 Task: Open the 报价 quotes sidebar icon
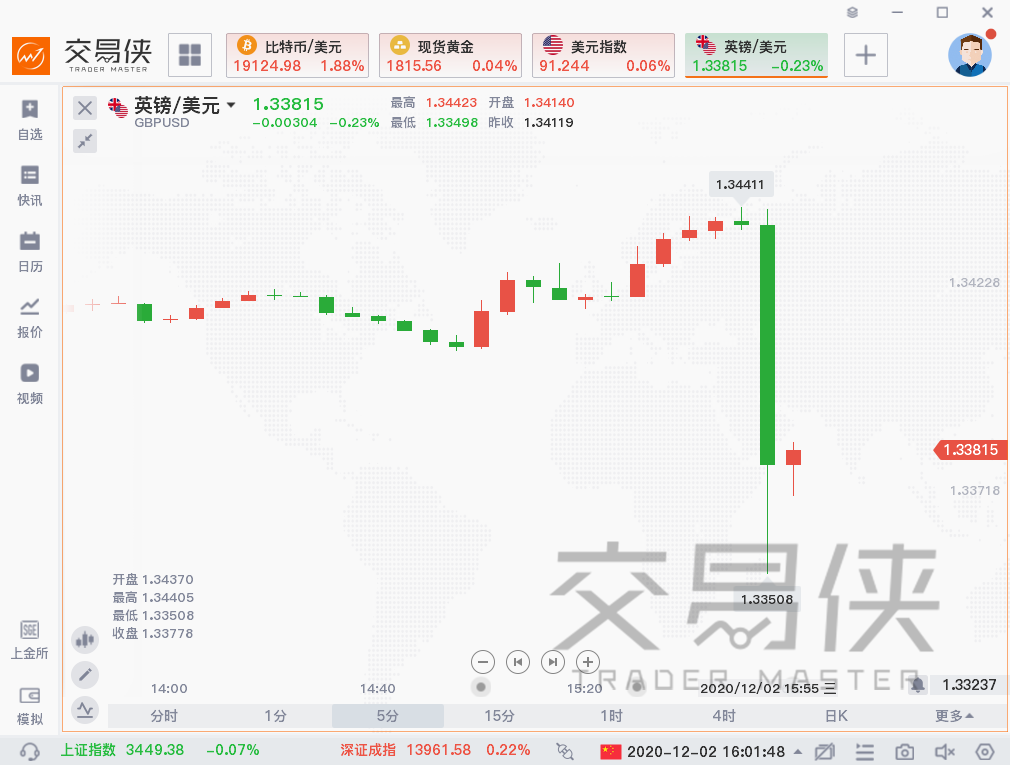(30, 318)
